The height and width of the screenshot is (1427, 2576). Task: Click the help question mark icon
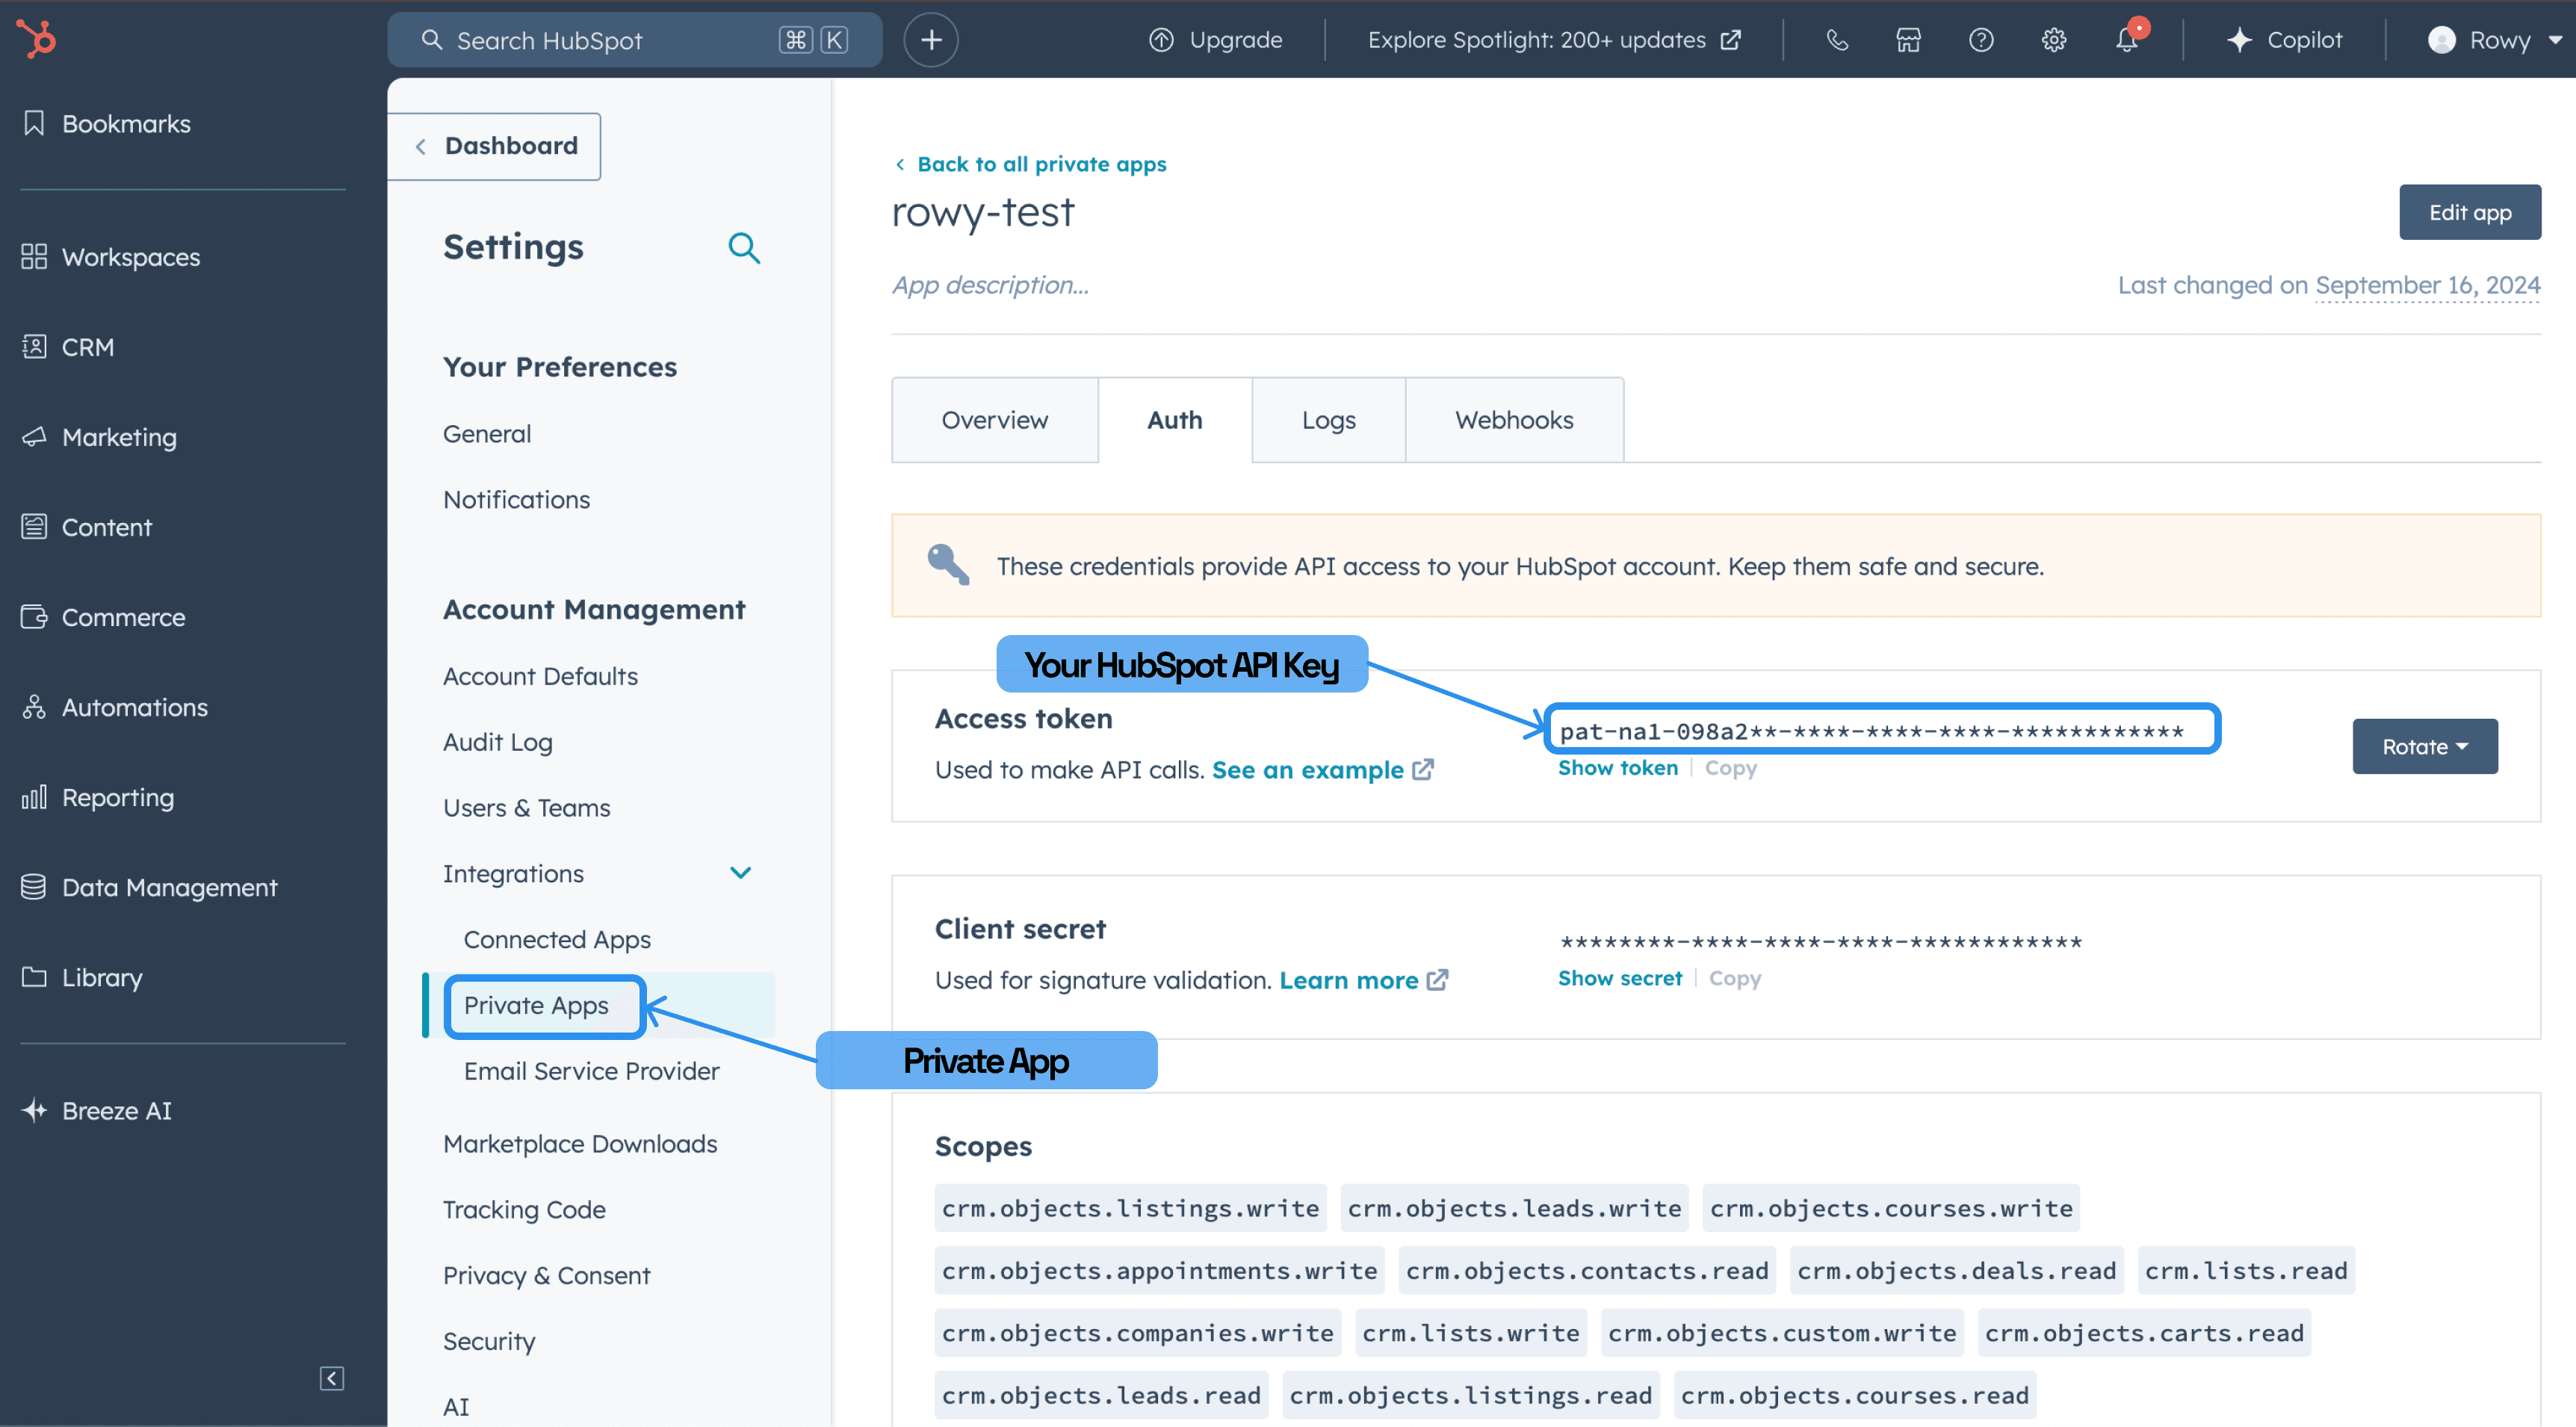pos(1982,39)
